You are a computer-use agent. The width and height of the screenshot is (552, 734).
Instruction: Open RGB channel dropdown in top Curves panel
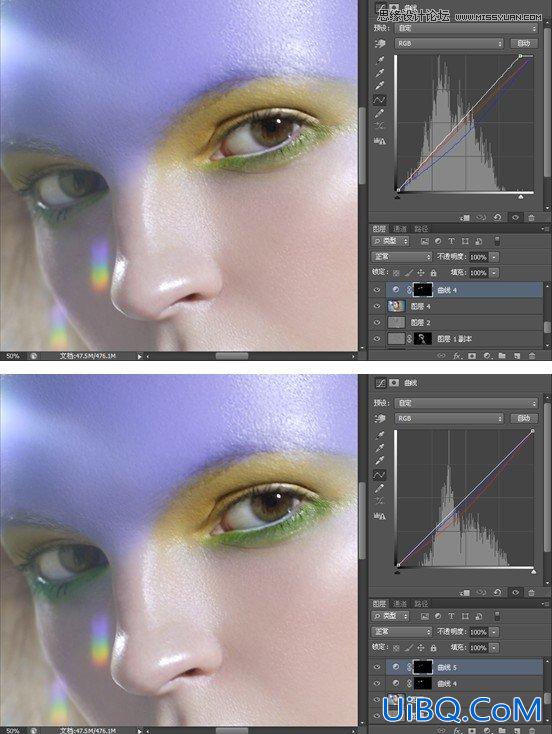pyautogui.click(x=449, y=44)
